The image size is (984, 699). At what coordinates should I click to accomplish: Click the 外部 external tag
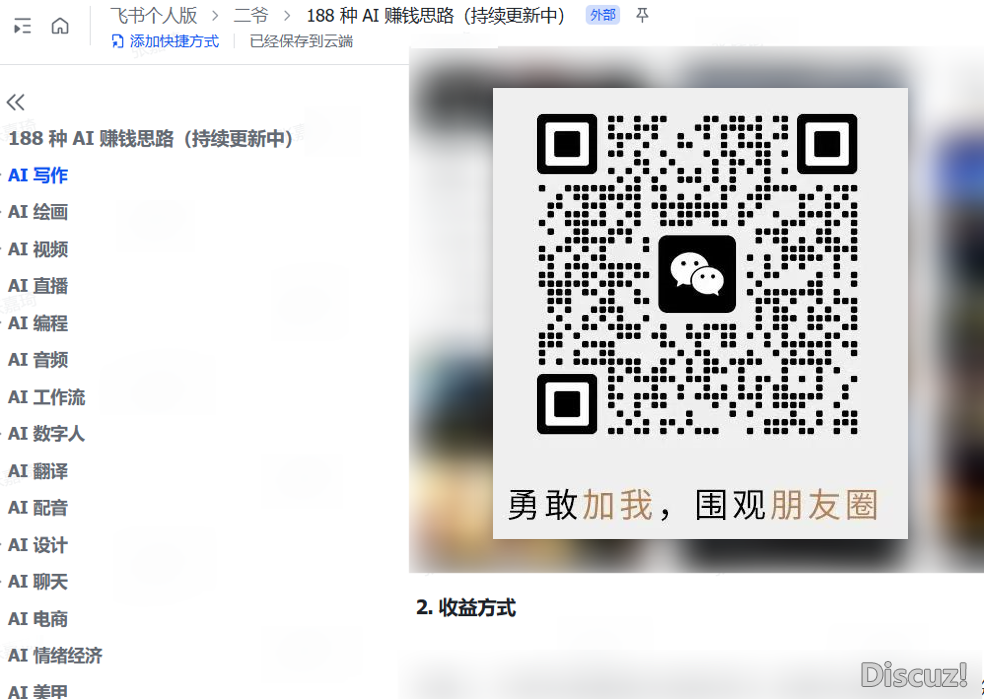coord(602,15)
